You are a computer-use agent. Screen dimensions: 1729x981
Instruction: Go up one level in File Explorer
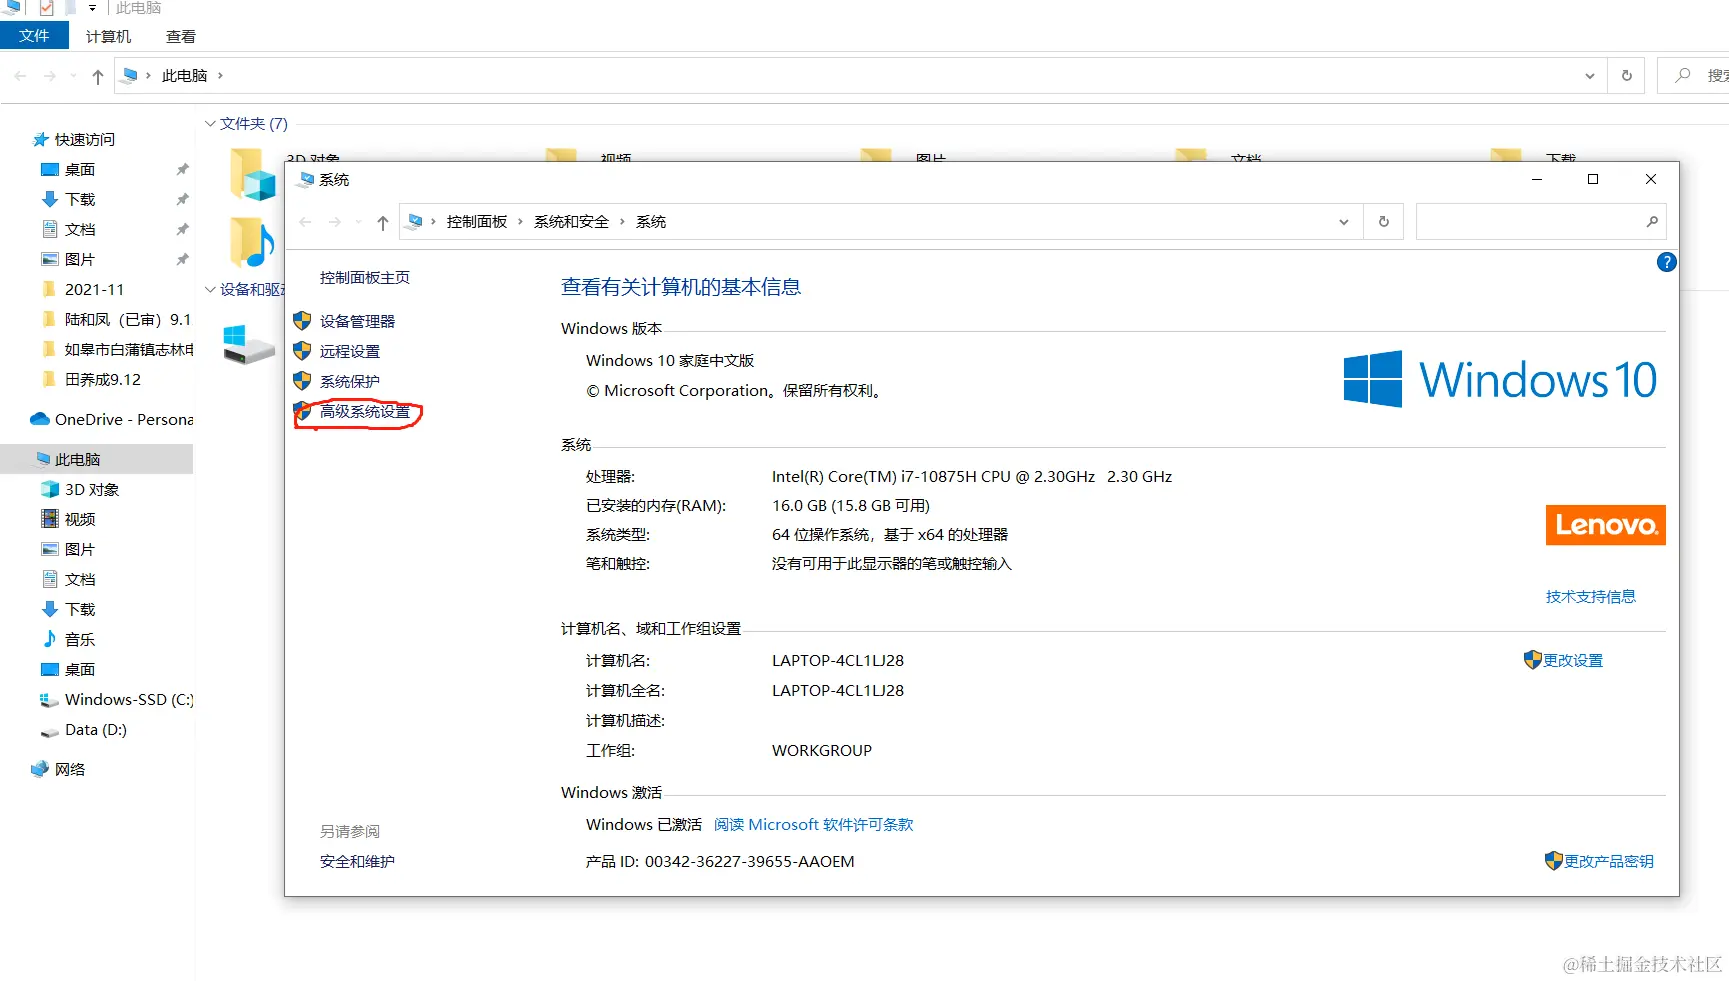coord(97,76)
